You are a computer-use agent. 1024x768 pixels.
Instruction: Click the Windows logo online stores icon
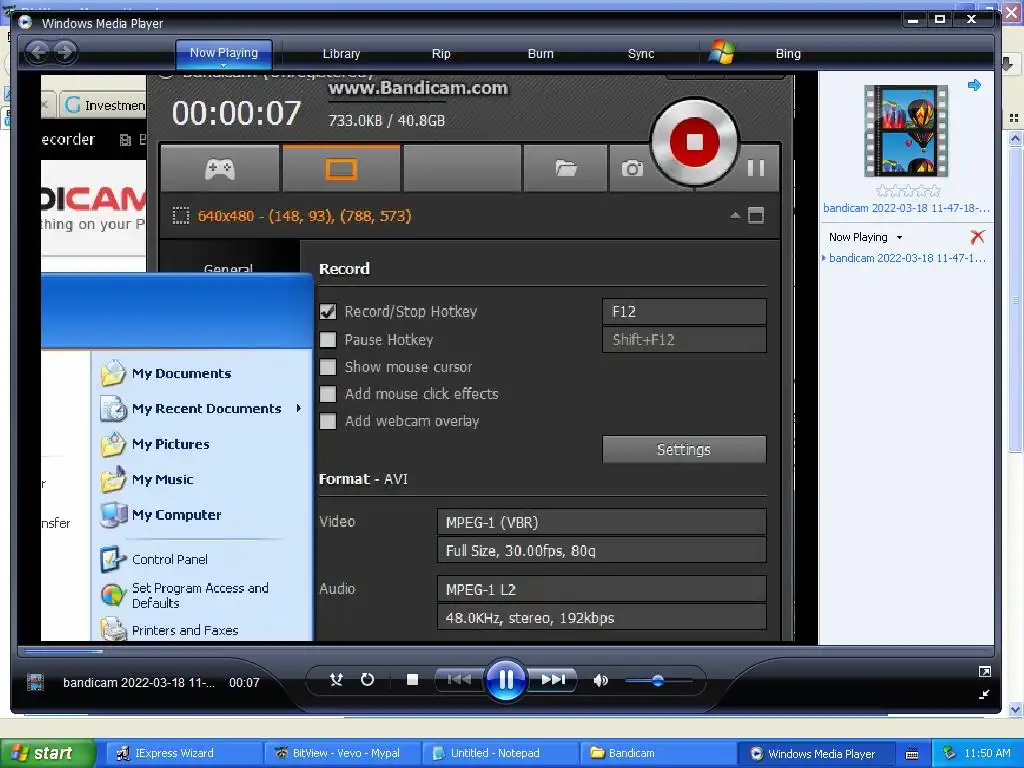(722, 52)
